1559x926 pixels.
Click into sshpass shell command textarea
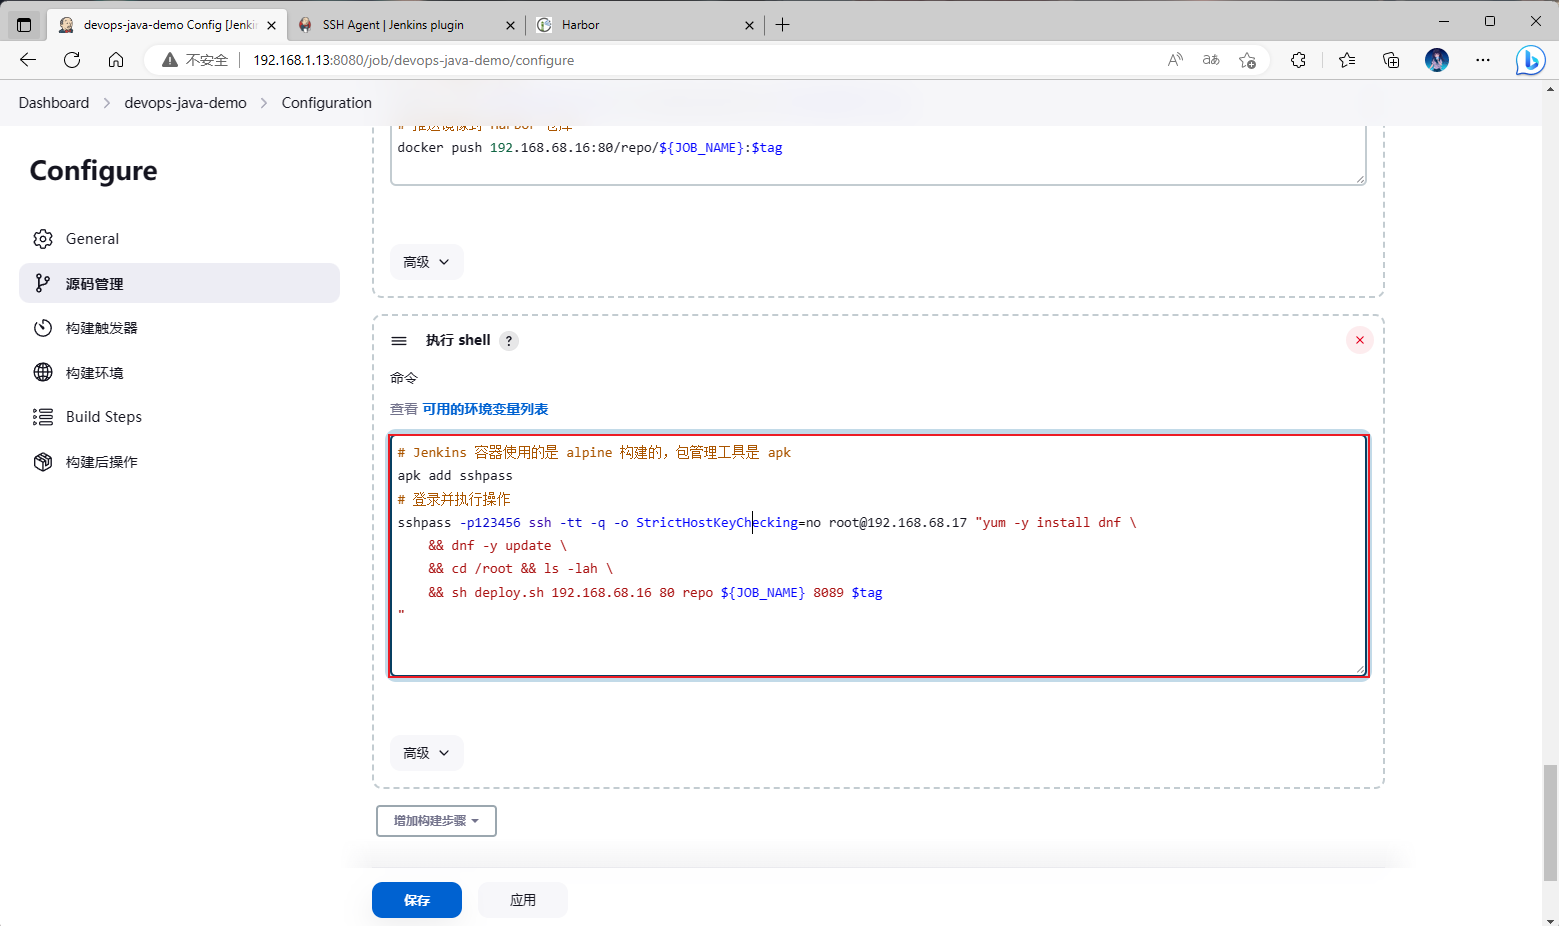(x=878, y=555)
